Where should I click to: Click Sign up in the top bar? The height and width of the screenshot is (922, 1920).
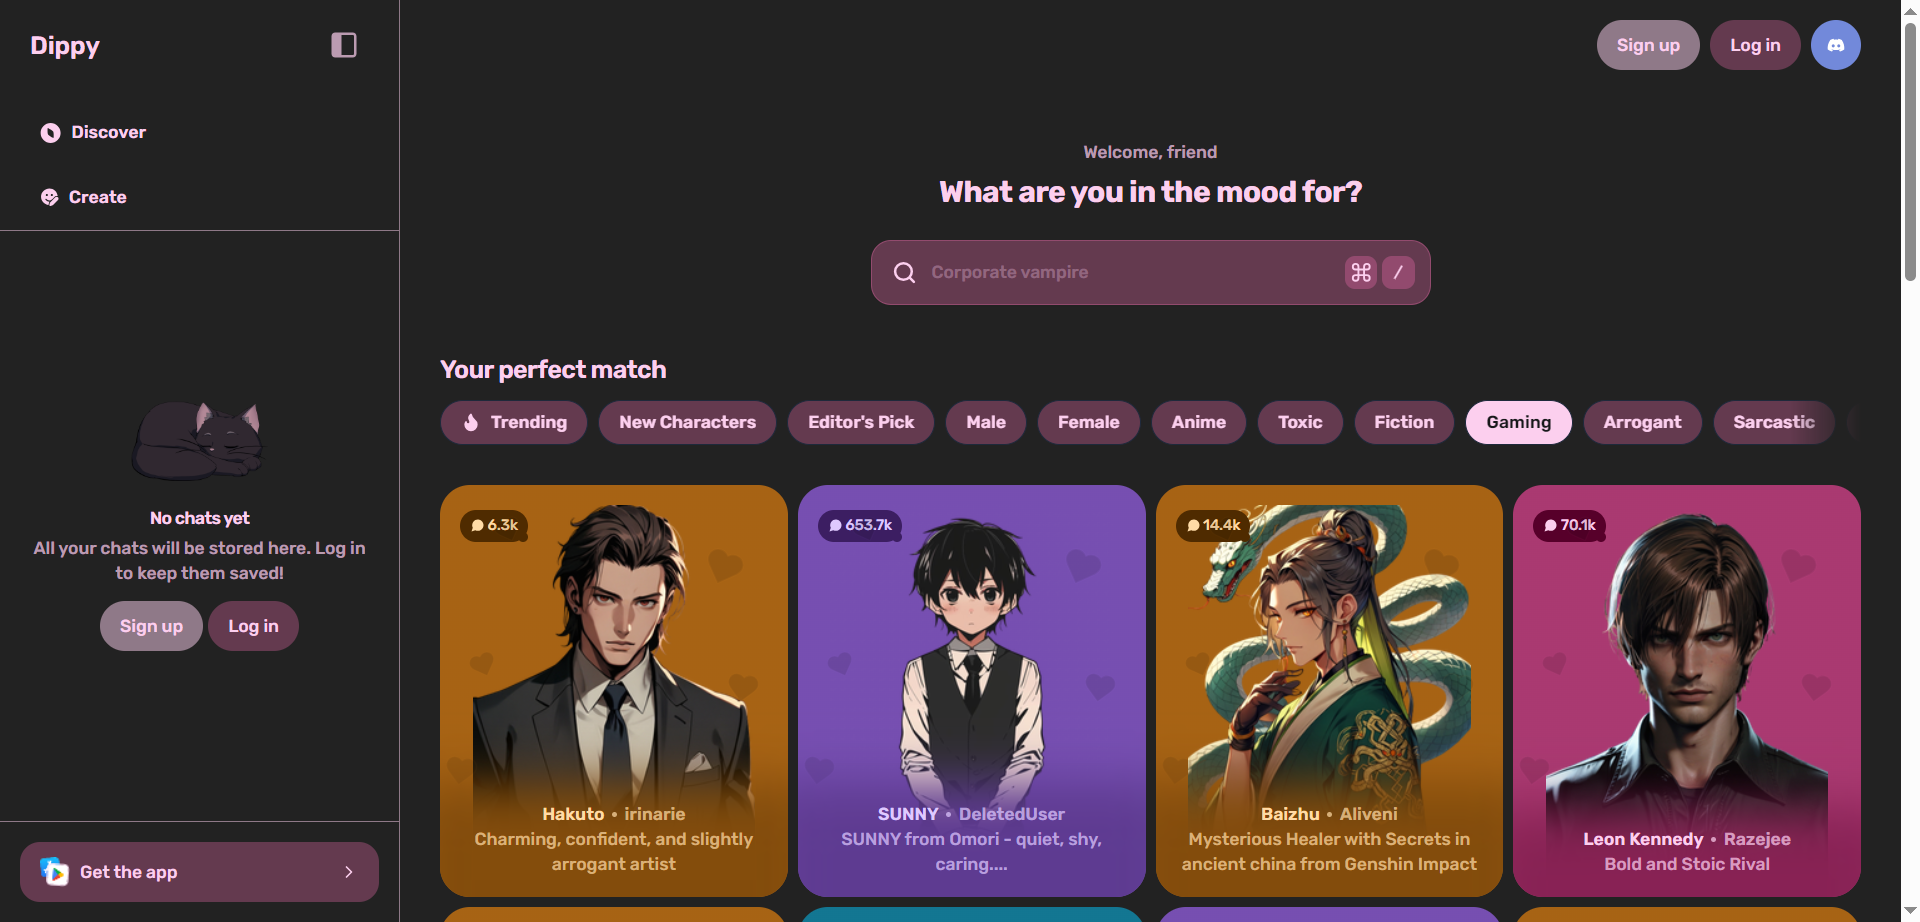[1648, 45]
